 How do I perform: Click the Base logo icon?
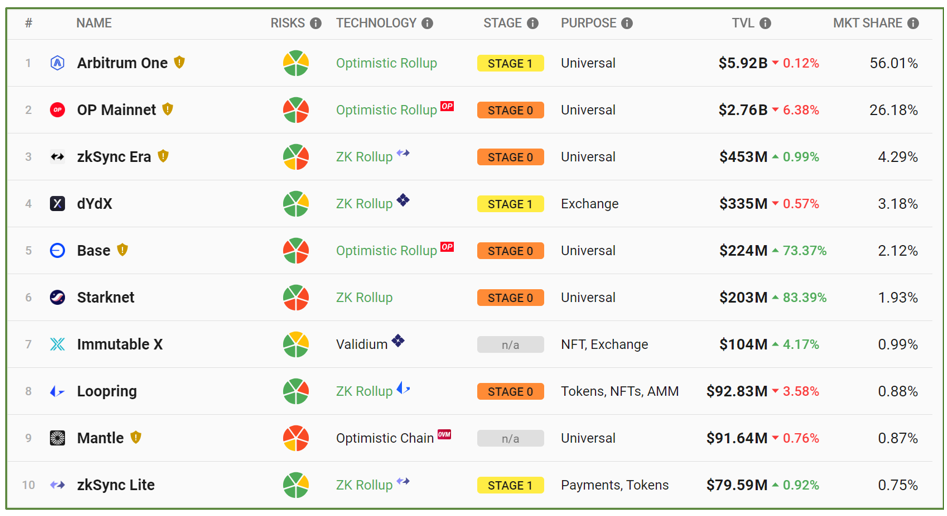tap(57, 251)
